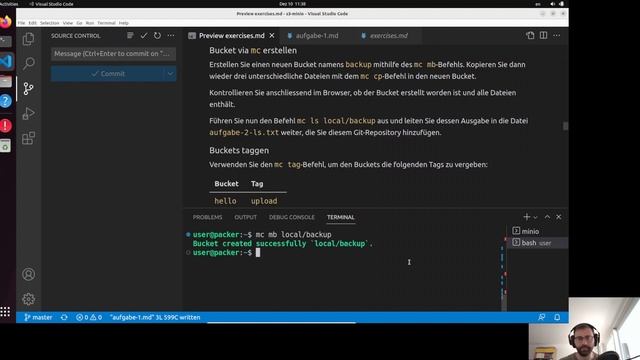Open Firefox from the Ubuntu dock
The width and height of the screenshot is (640, 360).
pyautogui.click(x=6, y=22)
